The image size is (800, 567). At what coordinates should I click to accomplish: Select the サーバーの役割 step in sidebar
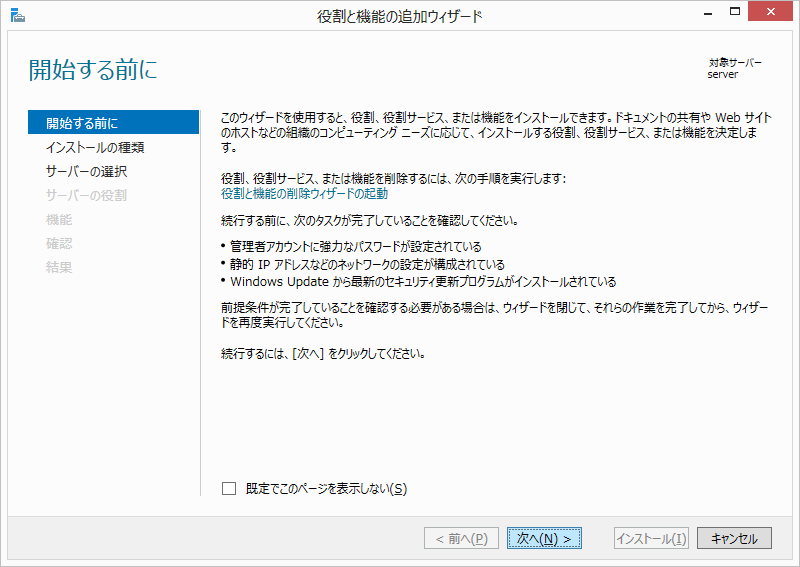[86, 195]
